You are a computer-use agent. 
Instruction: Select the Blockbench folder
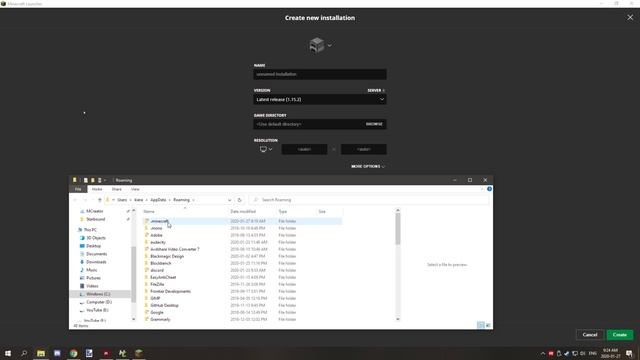click(x=160, y=263)
